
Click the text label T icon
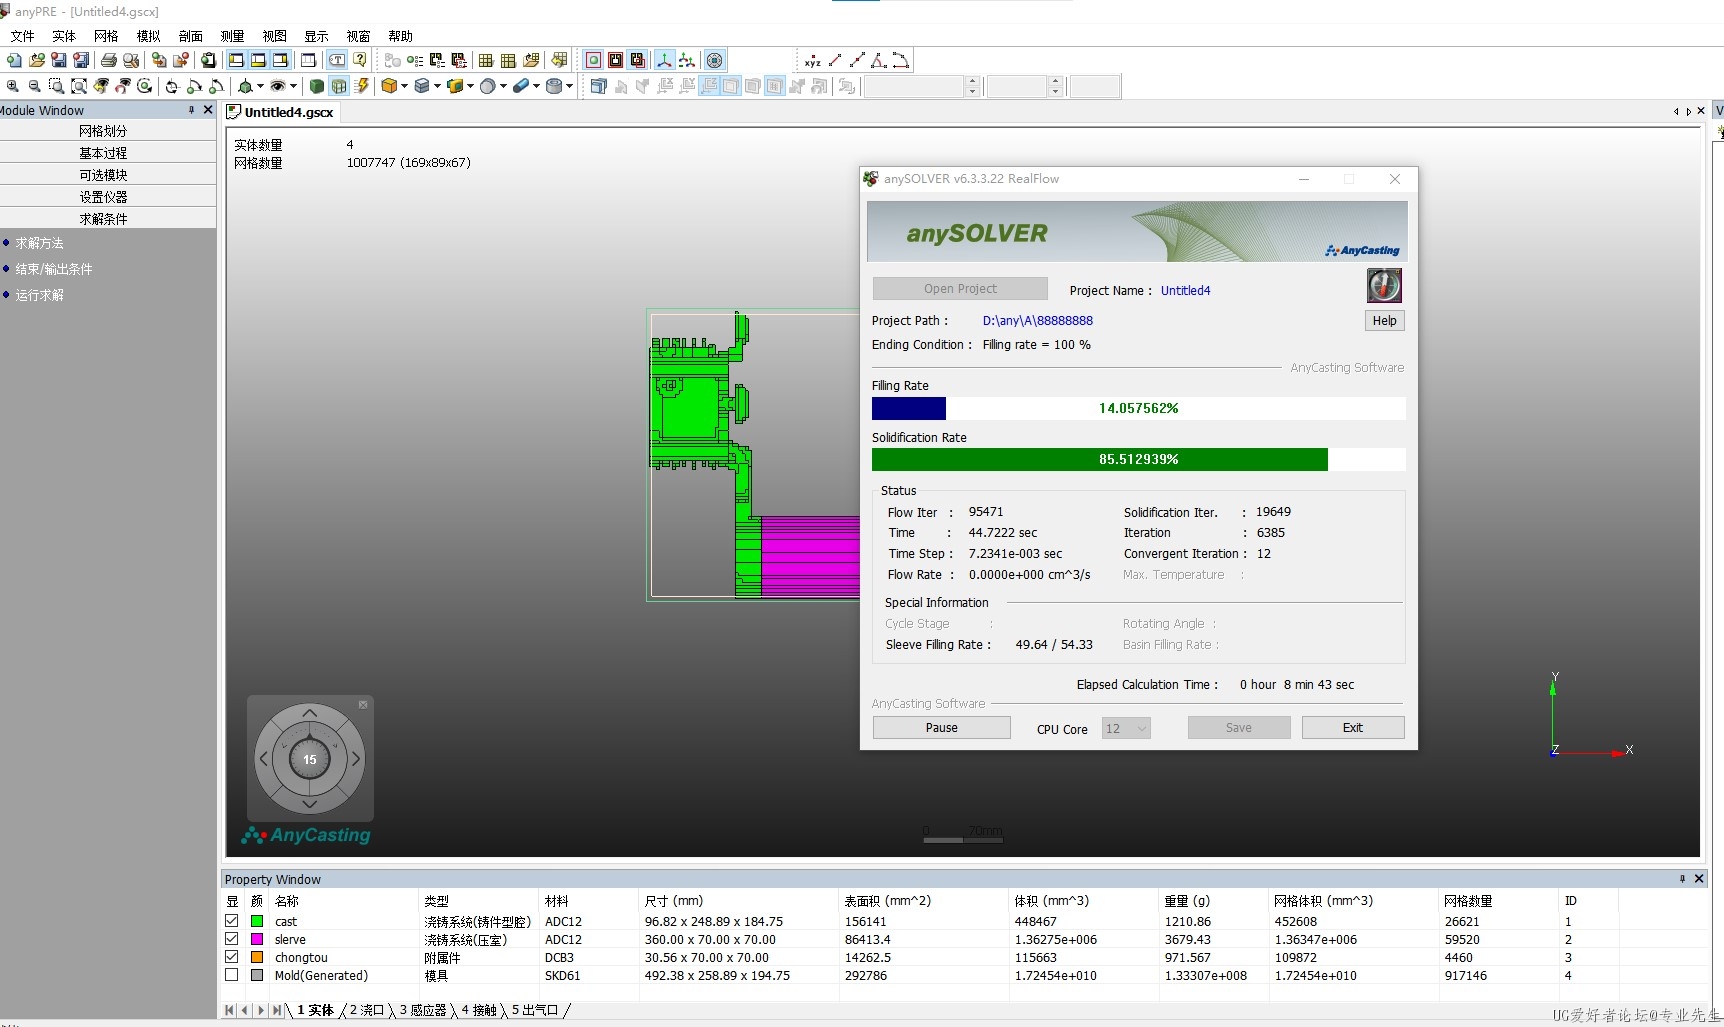point(338,60)
